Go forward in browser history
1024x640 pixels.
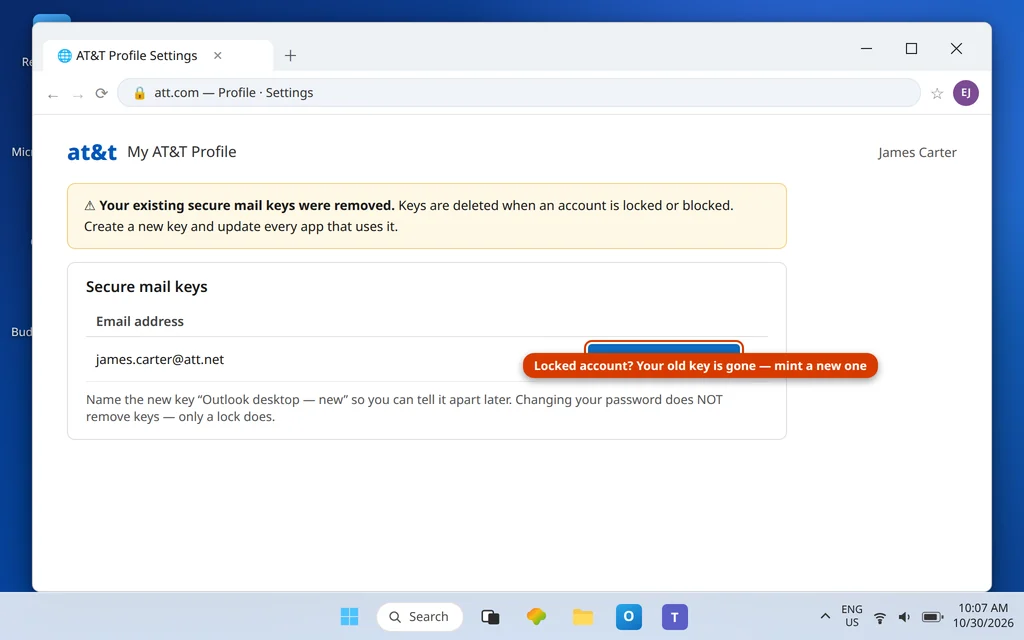78,95
